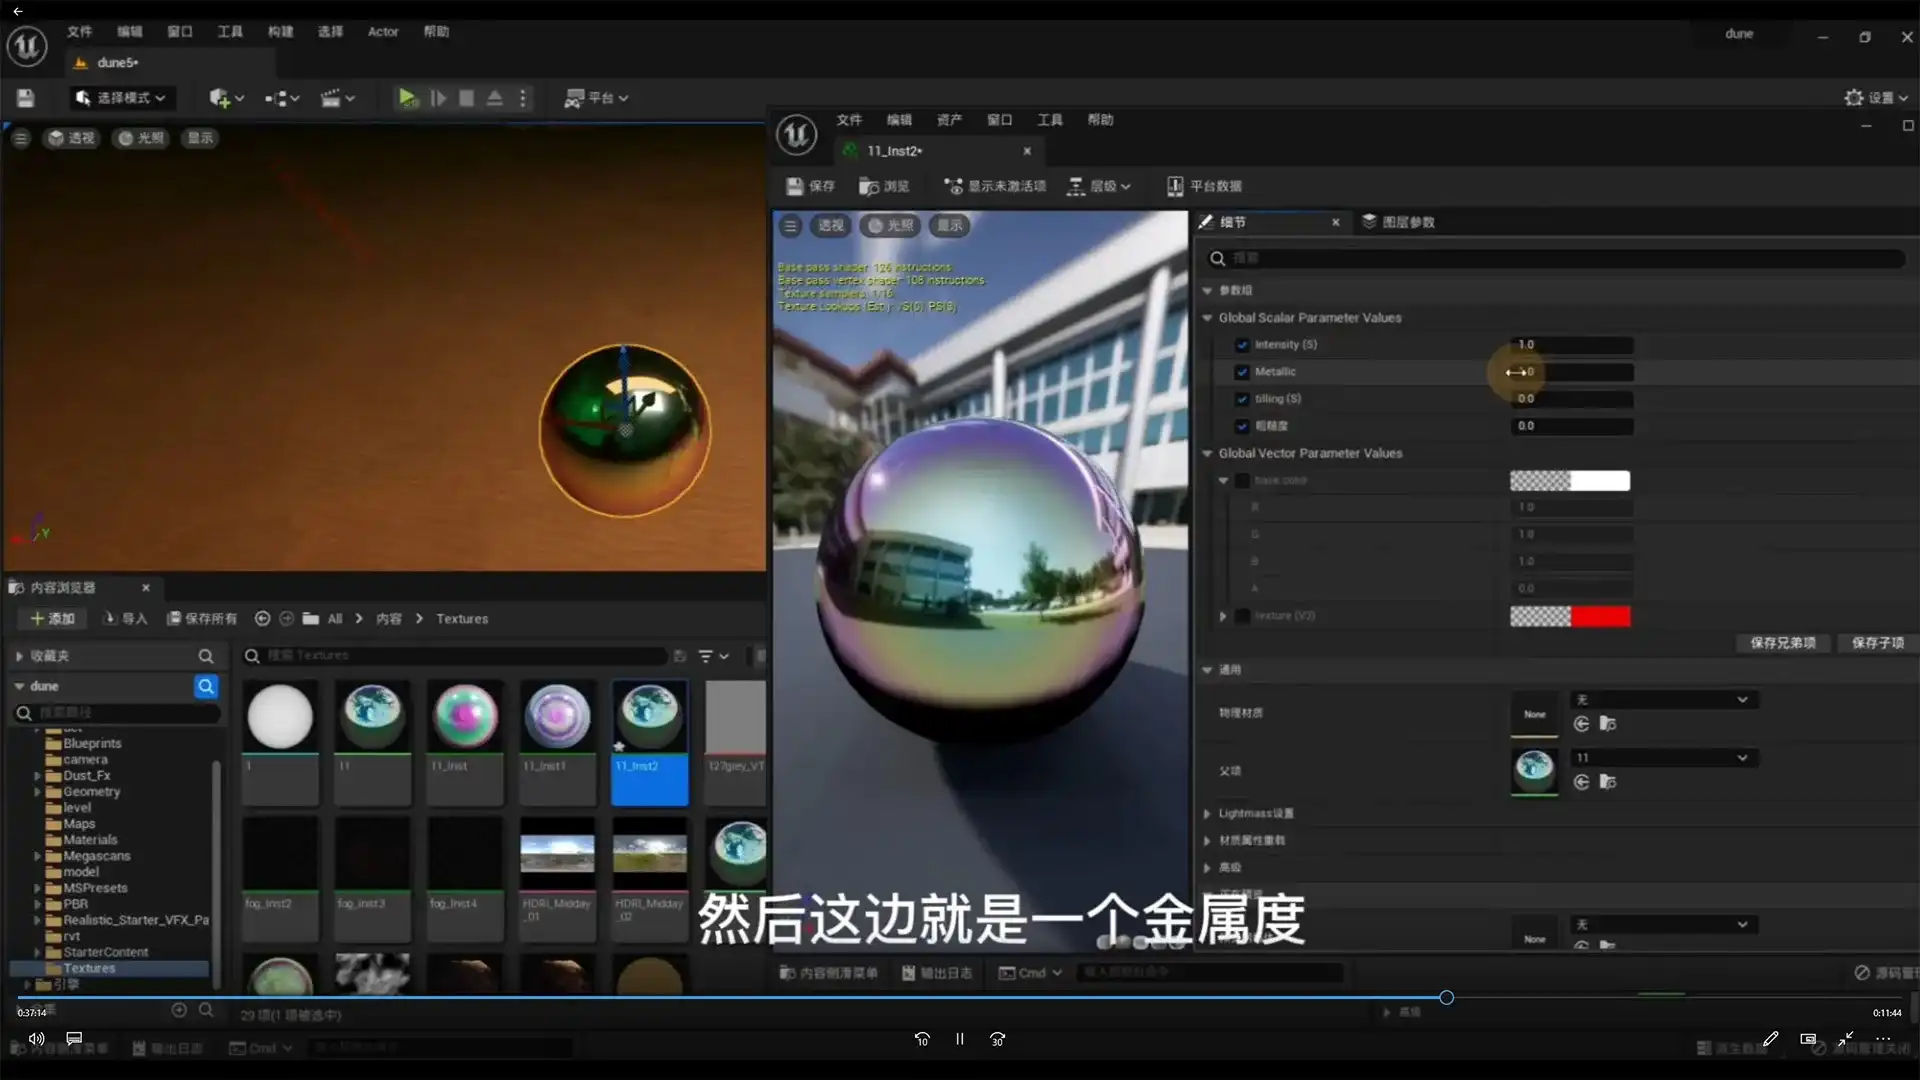
Task: Pause the video playback
Action: pos(959,1039)
